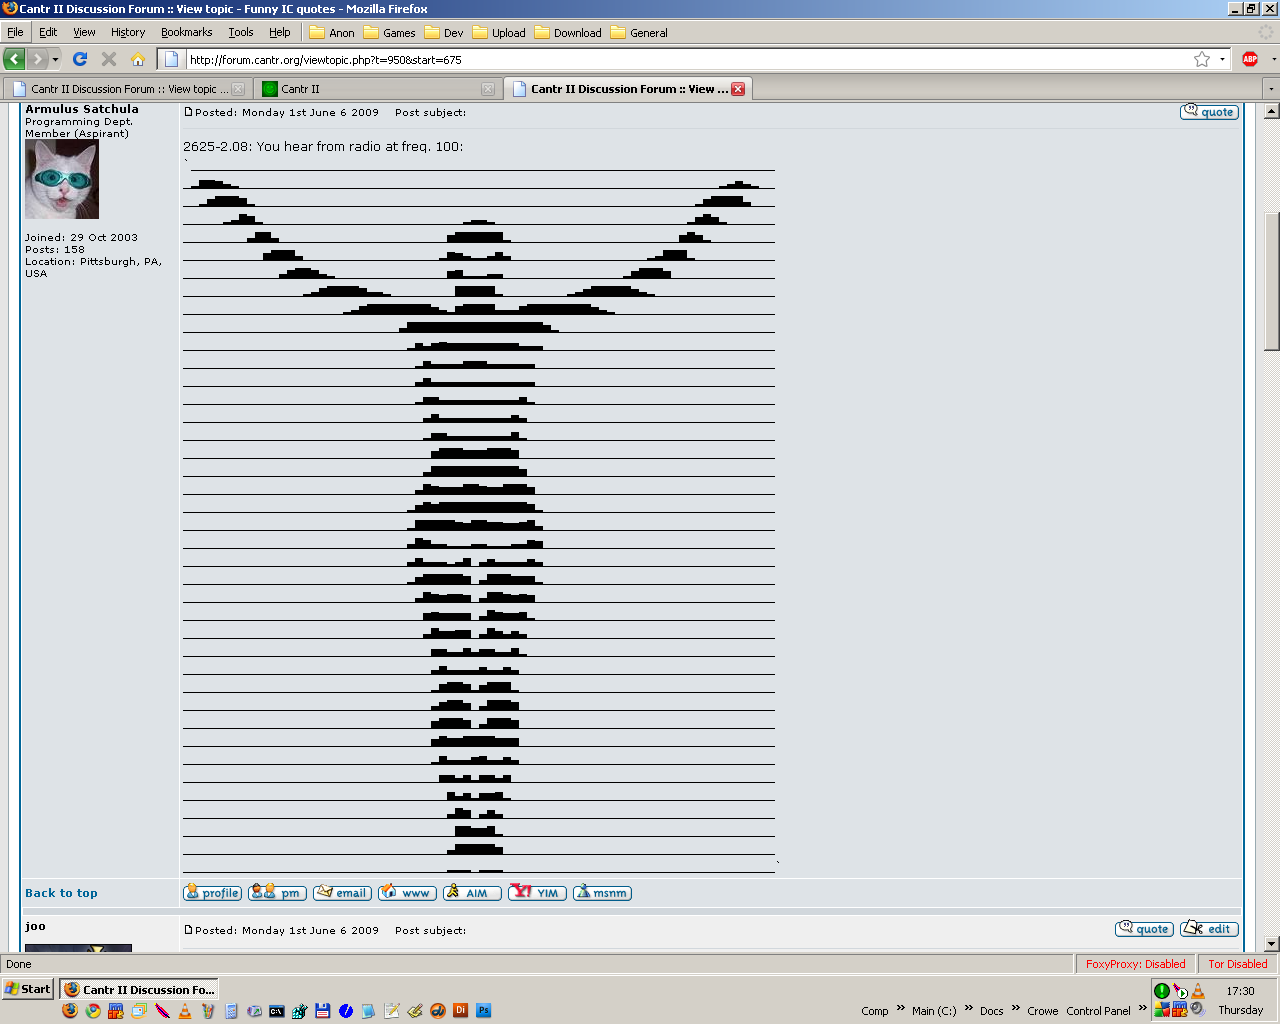The height and width of the screenshot is (1024, 1280).
Task: Click Armulus Satchula's cat avatar
Action: (62, 179)
